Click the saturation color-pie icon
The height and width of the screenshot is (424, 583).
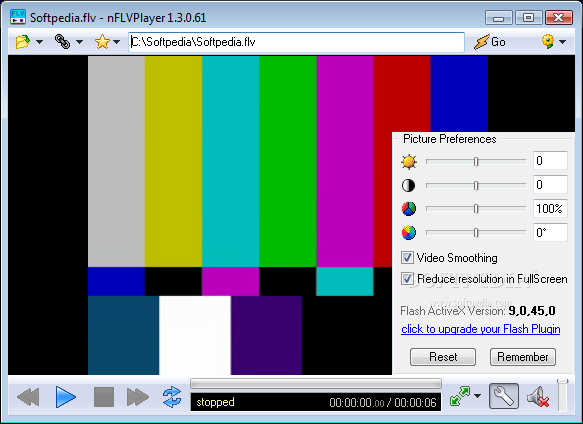[409, 209]
